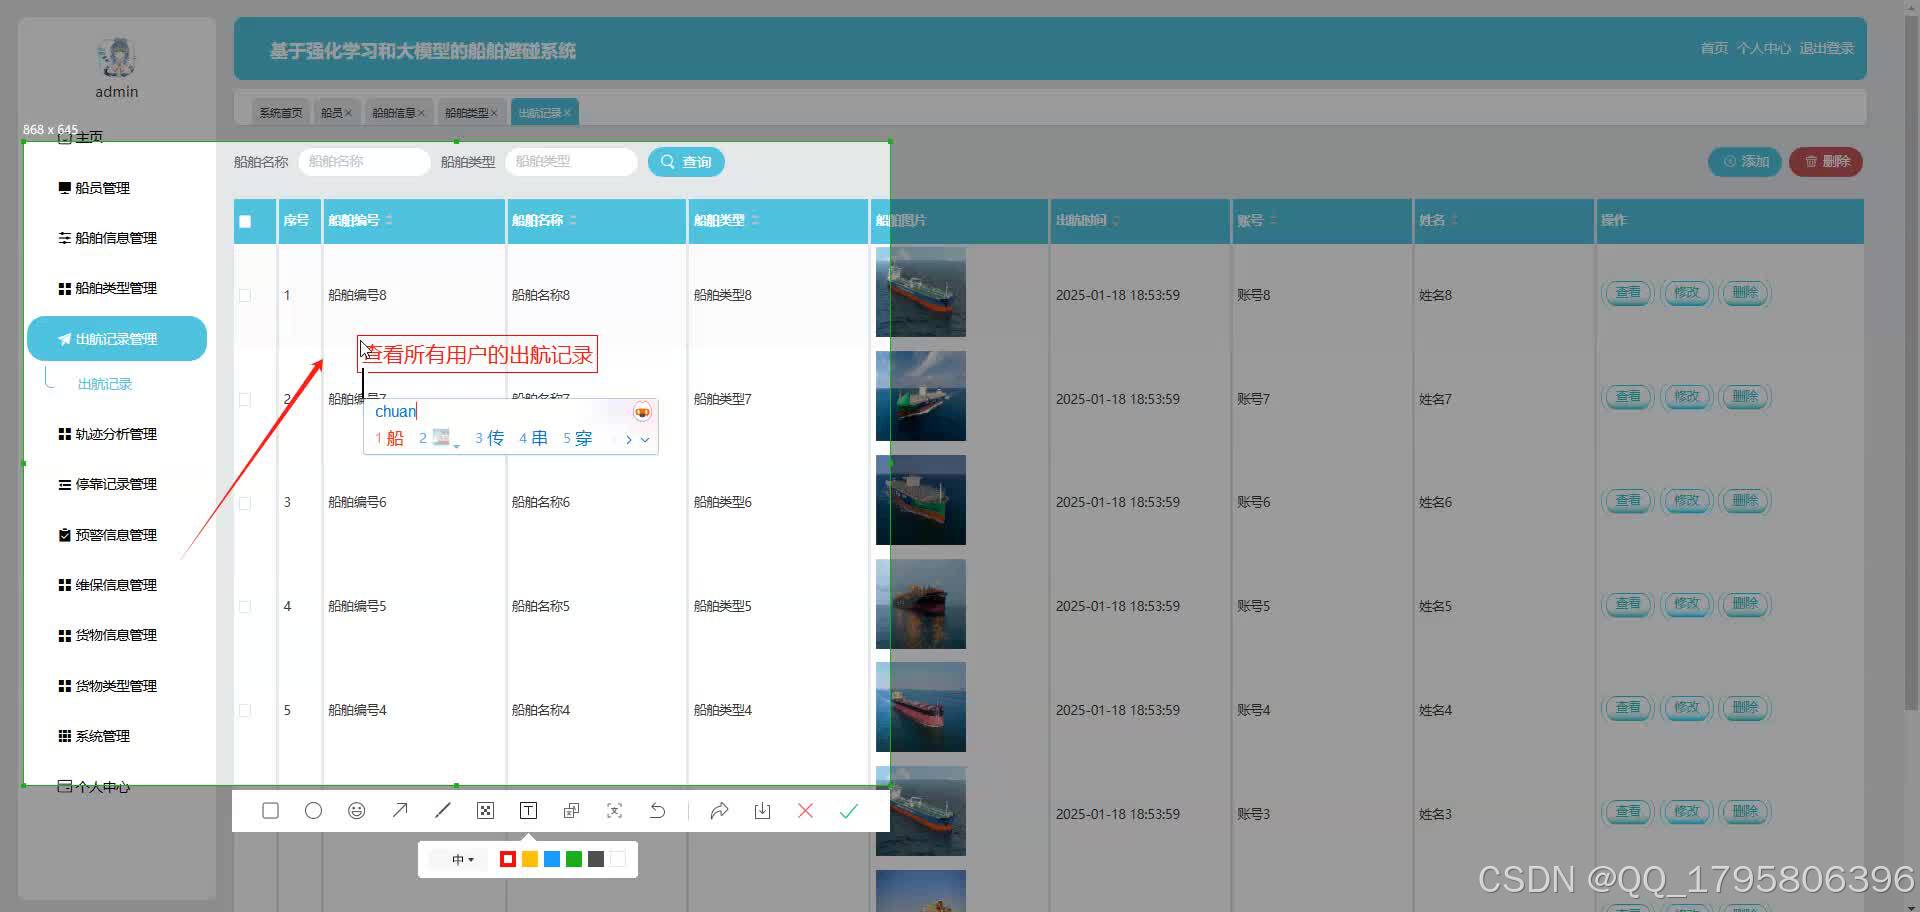This screenshot has width=1920, height=912.
Task: Click the 退出登录 link in header
Action: 1826,48
